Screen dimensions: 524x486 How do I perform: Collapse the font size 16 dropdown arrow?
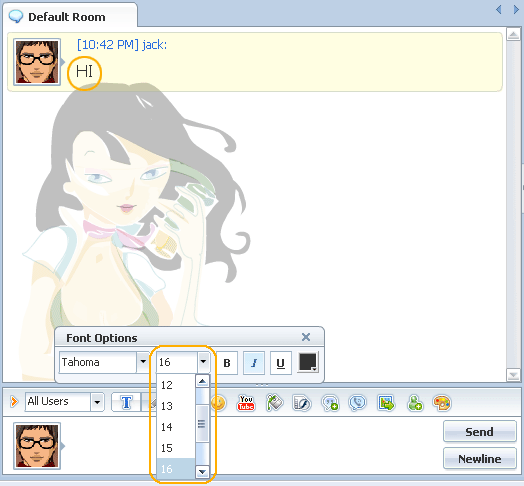(203, 362)
